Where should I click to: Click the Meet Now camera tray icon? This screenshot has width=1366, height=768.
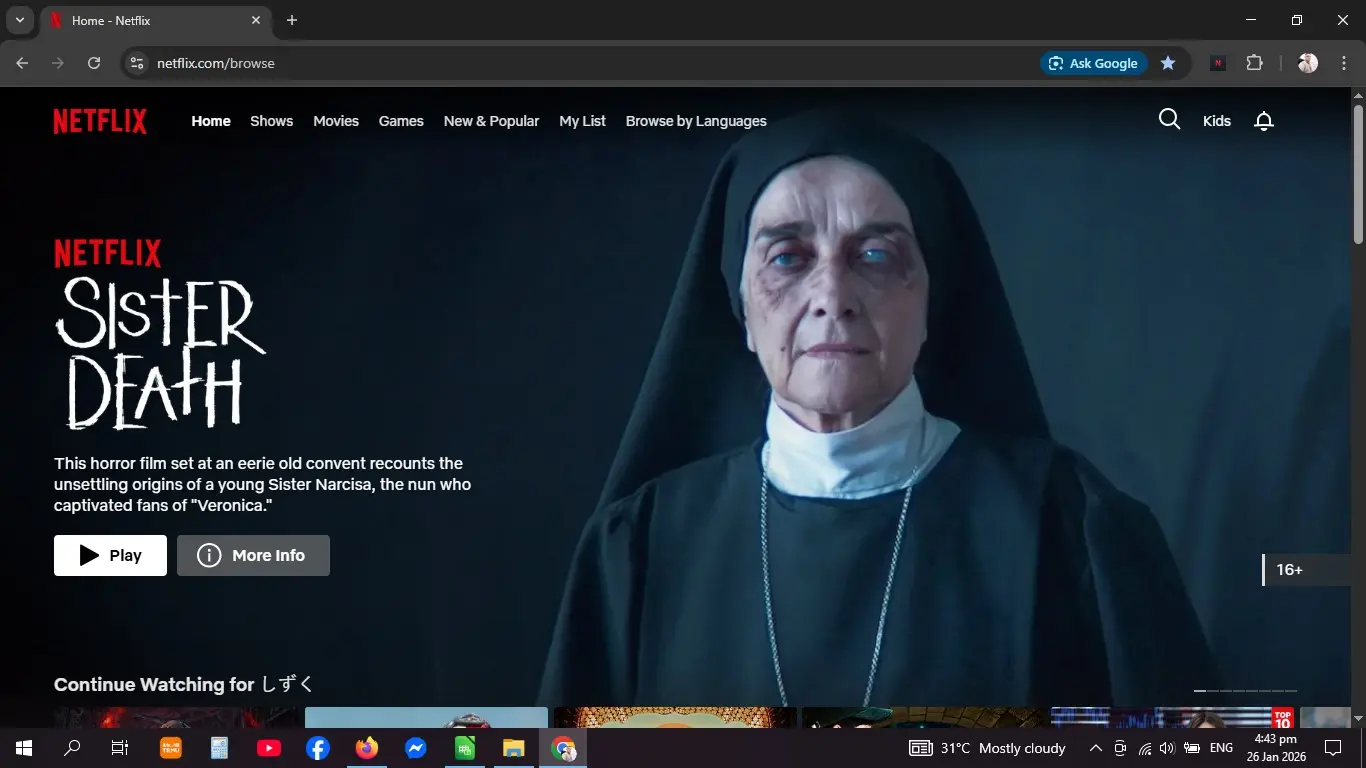(x=1120, y=748)
